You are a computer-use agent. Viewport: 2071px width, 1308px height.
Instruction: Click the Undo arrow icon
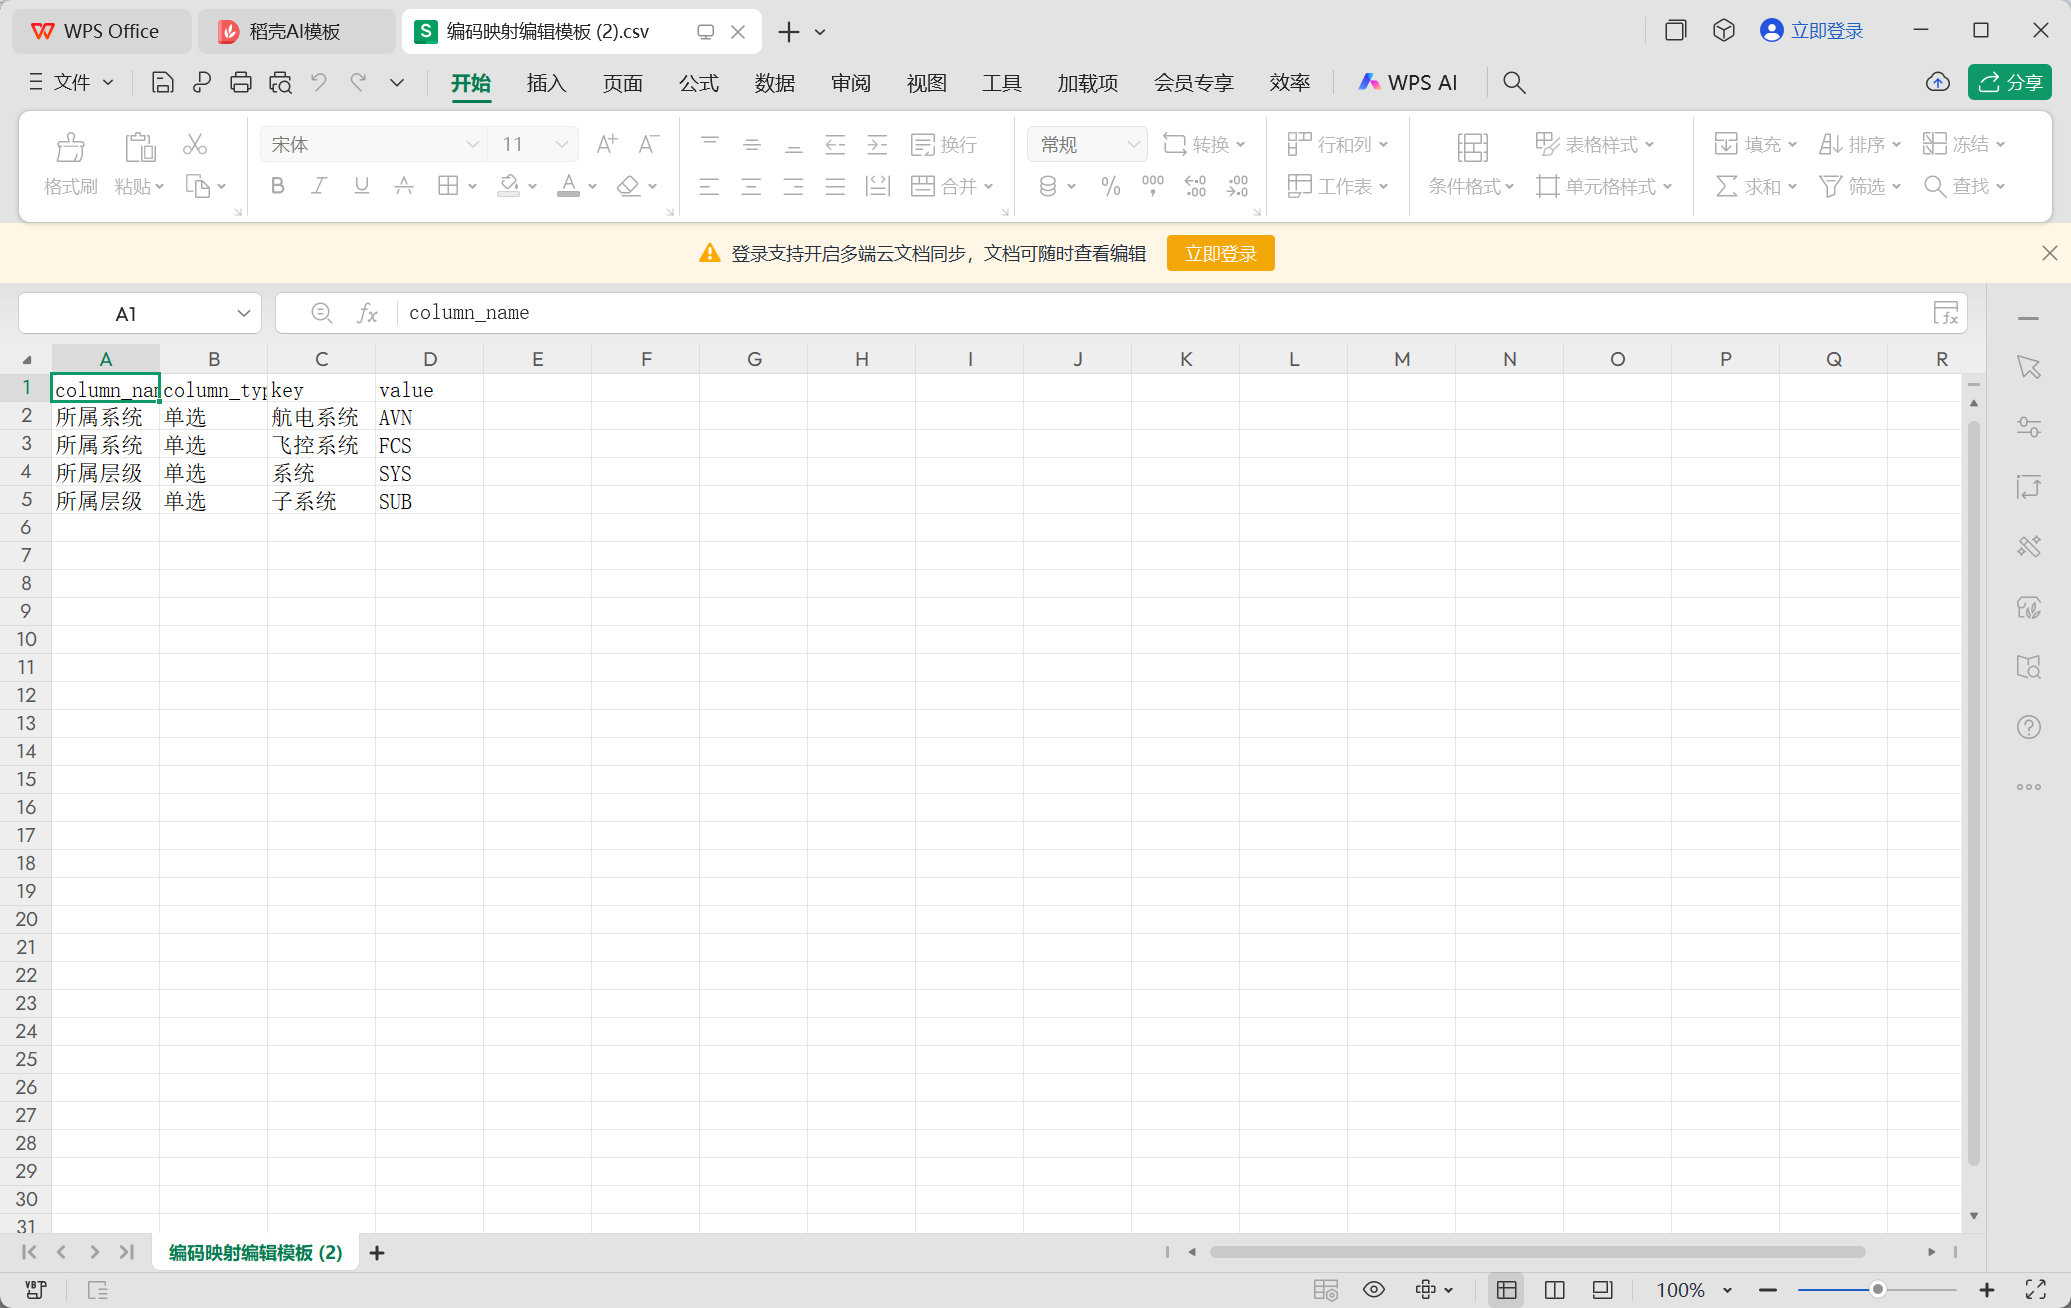coord(318,83)
